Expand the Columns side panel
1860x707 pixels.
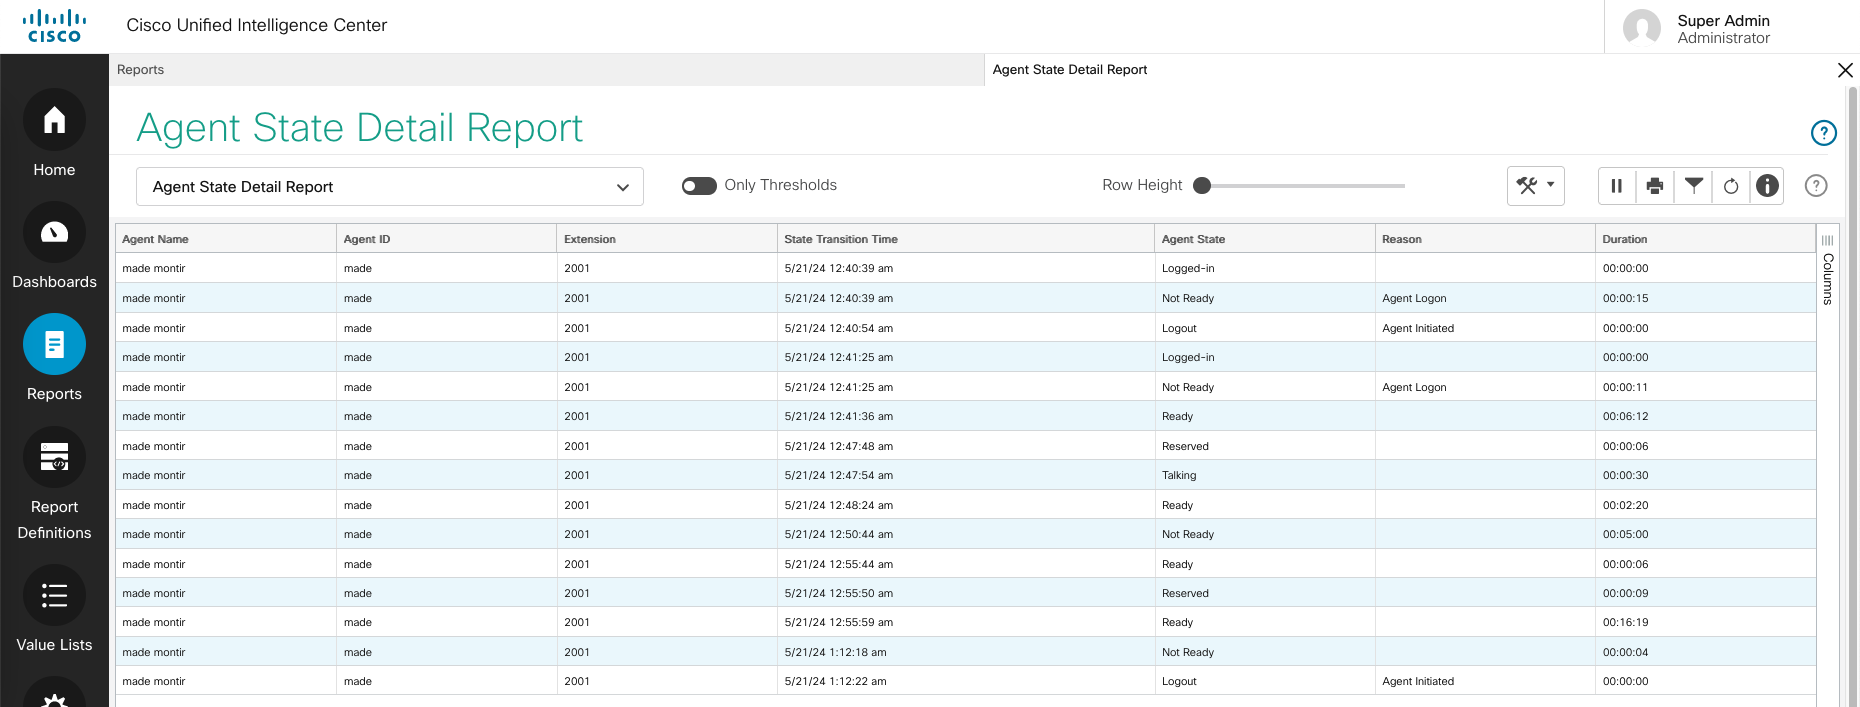[1827, 270]
